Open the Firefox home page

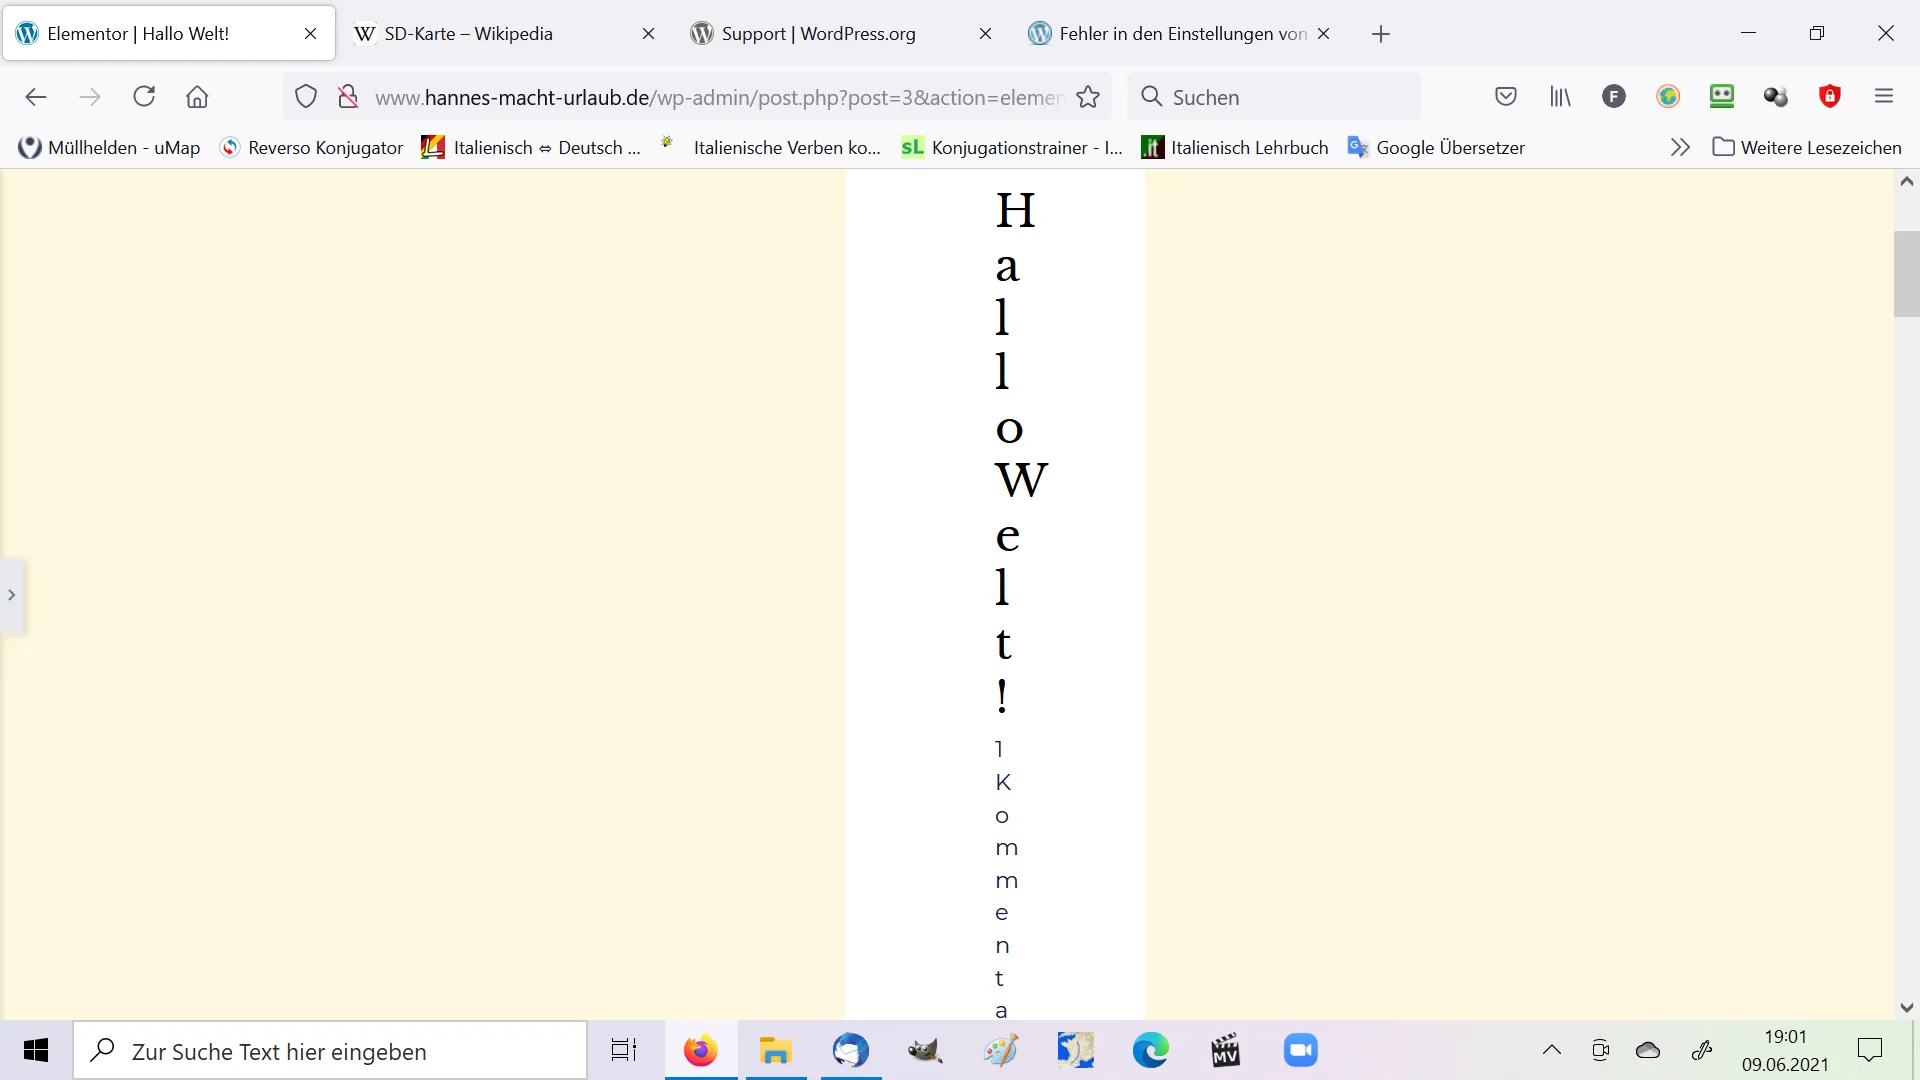click(197, 97)
